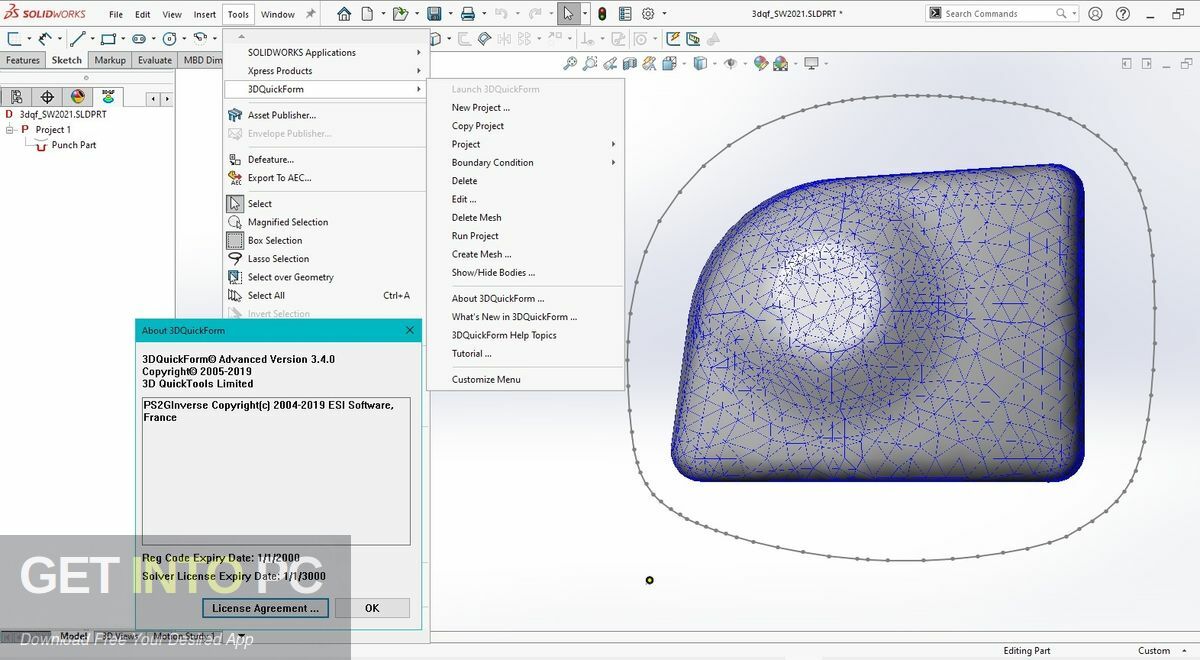This screenshot has width=1200, height=660.
Task: Open the ConfigurationManager crosshair tab
Action: tap(47, 97)
